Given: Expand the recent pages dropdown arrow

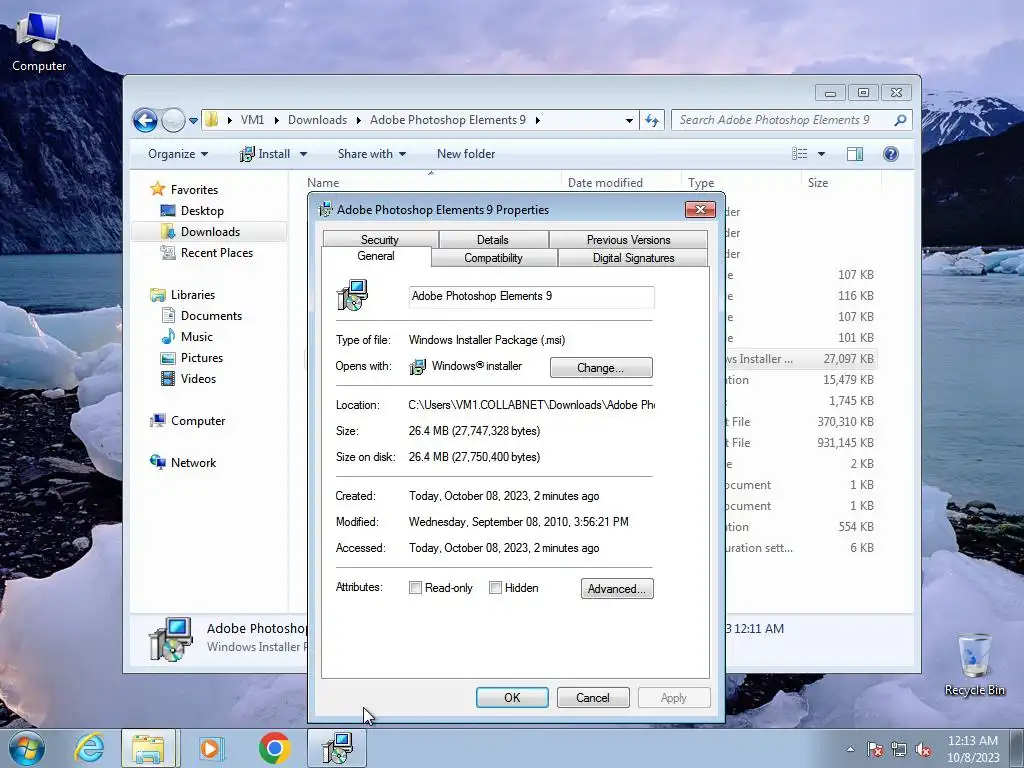Looking at the screenshot, I should pos(193,121).
